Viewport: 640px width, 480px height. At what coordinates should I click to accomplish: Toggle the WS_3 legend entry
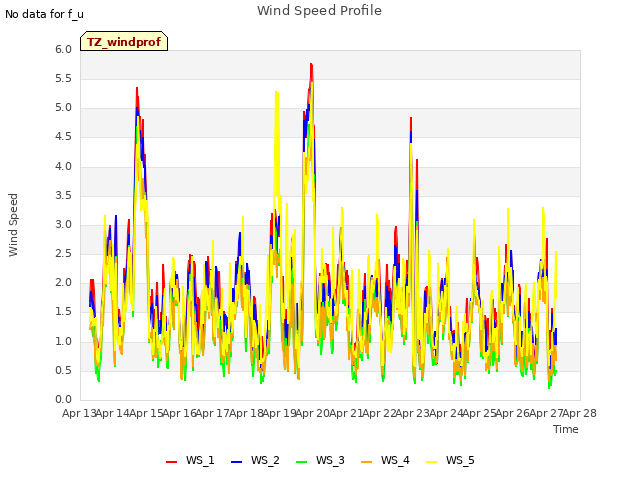click(320, 460)
